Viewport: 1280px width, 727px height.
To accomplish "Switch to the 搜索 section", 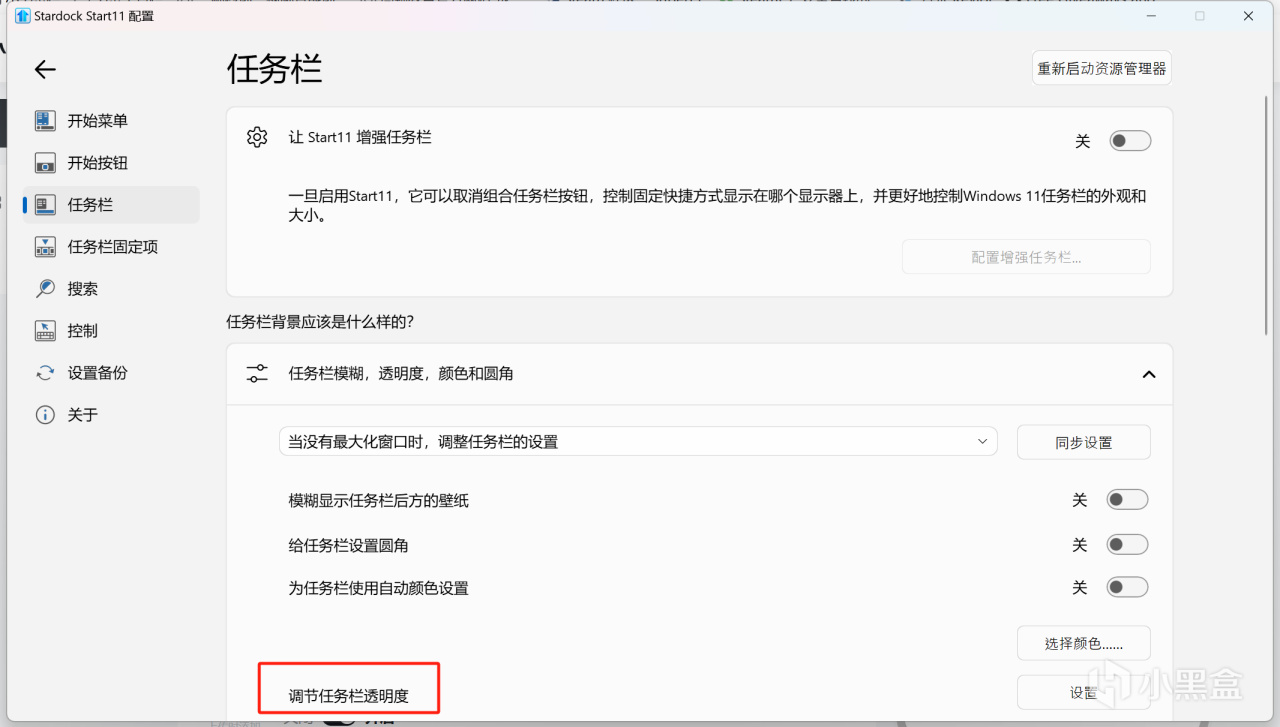I will coord(111,289).
